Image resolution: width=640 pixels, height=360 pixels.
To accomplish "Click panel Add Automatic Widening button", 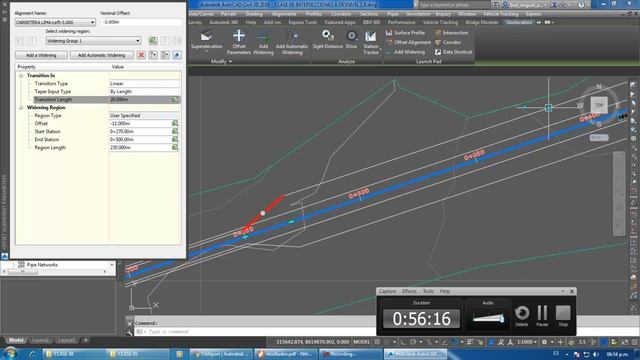I will tap(102, 55).
